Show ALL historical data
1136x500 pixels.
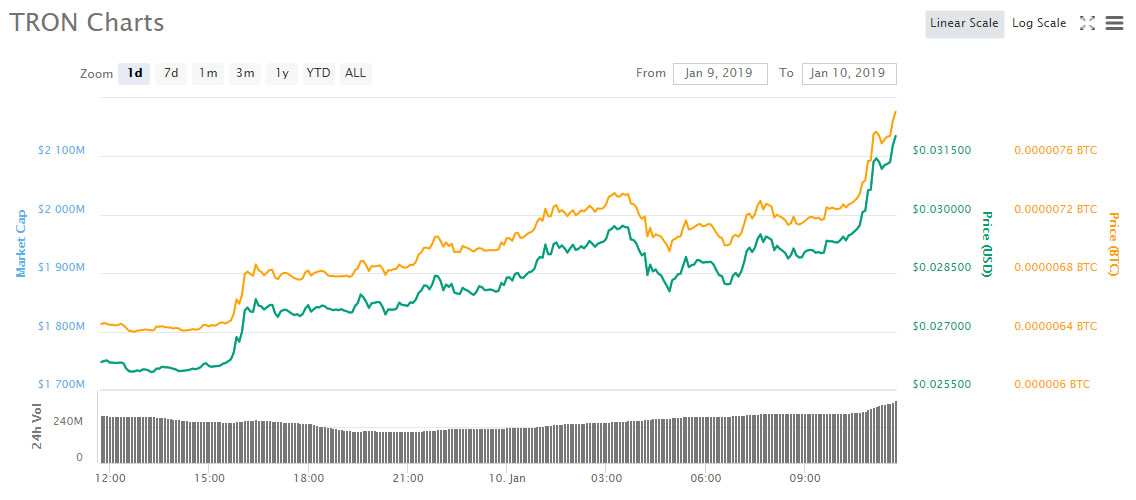[x=355, y=73]
